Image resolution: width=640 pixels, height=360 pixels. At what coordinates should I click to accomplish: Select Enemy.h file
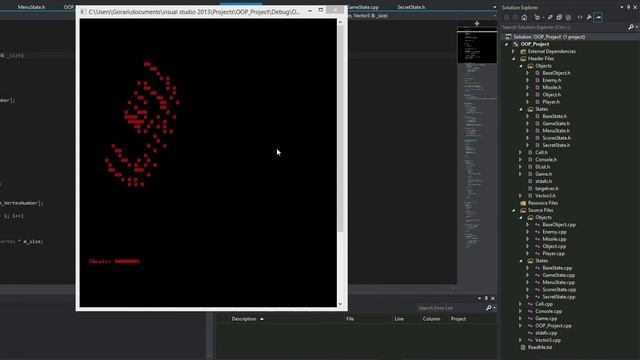pyautogui.click(x=551, y=80)
